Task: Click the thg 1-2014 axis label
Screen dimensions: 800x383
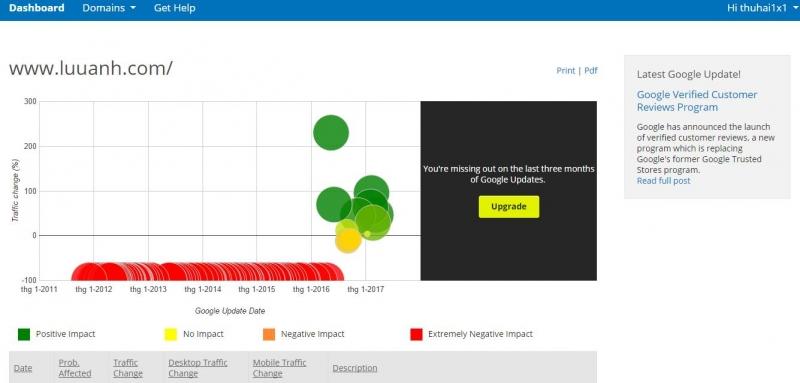Action: (203, 289)
